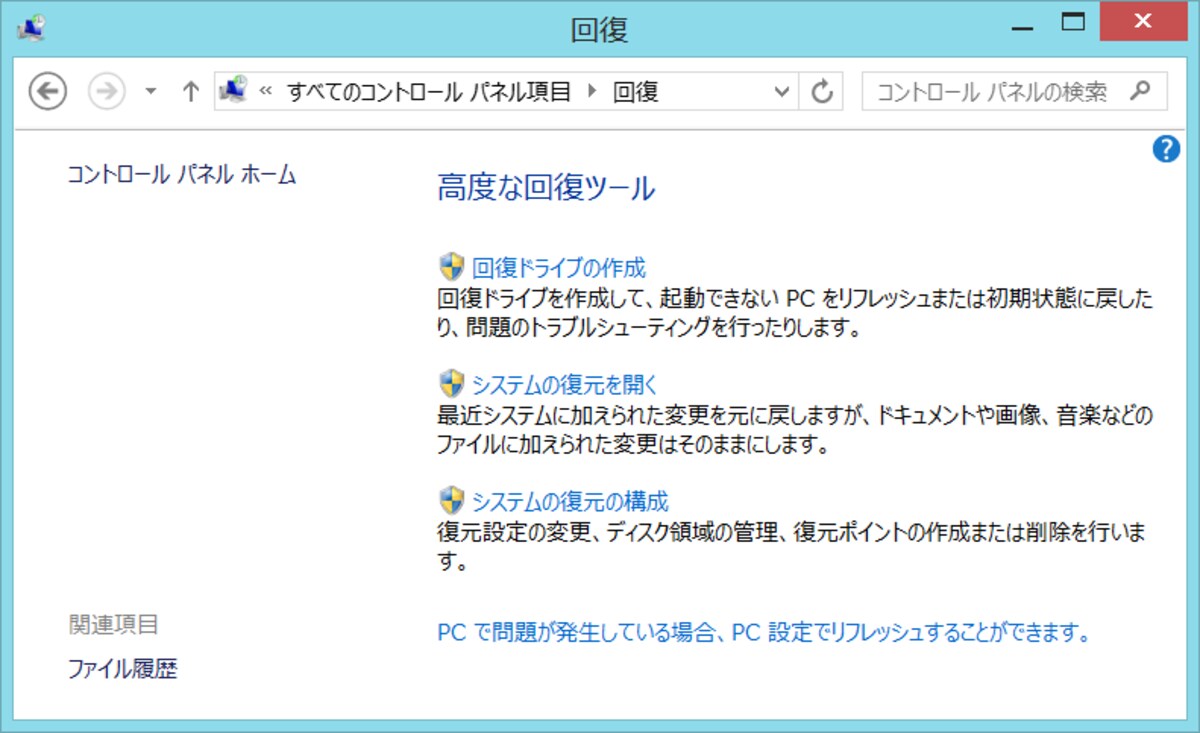Open ファイル履歴 under related items
Screen dimensions: 1200x733
coord(122,669)
